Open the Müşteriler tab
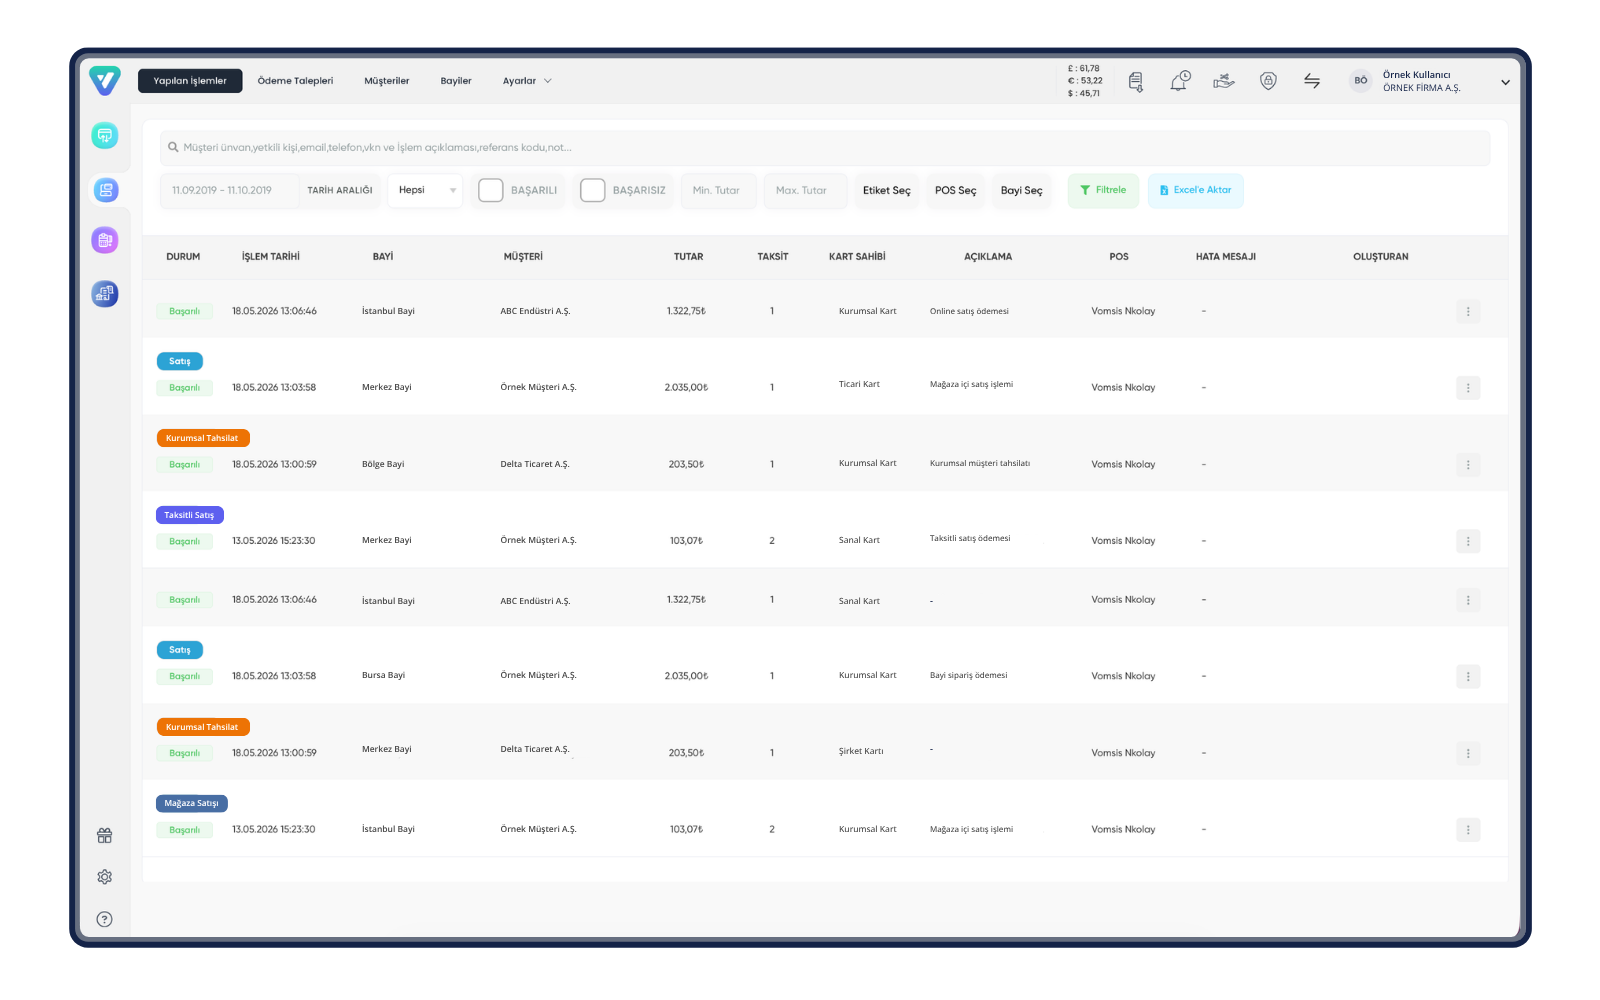Screen dimensions: 1600x1000 [387, 81]
